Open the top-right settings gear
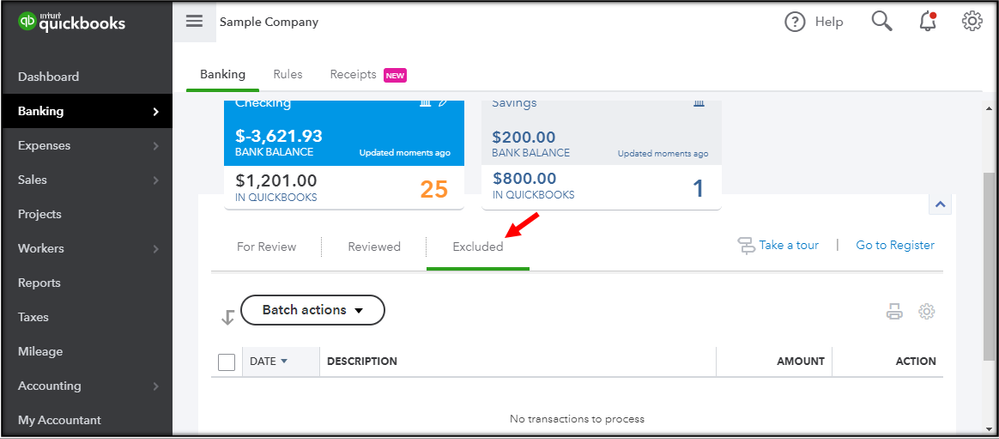The height and width of the screenshot is (439, 999). (x=972, y=22)
